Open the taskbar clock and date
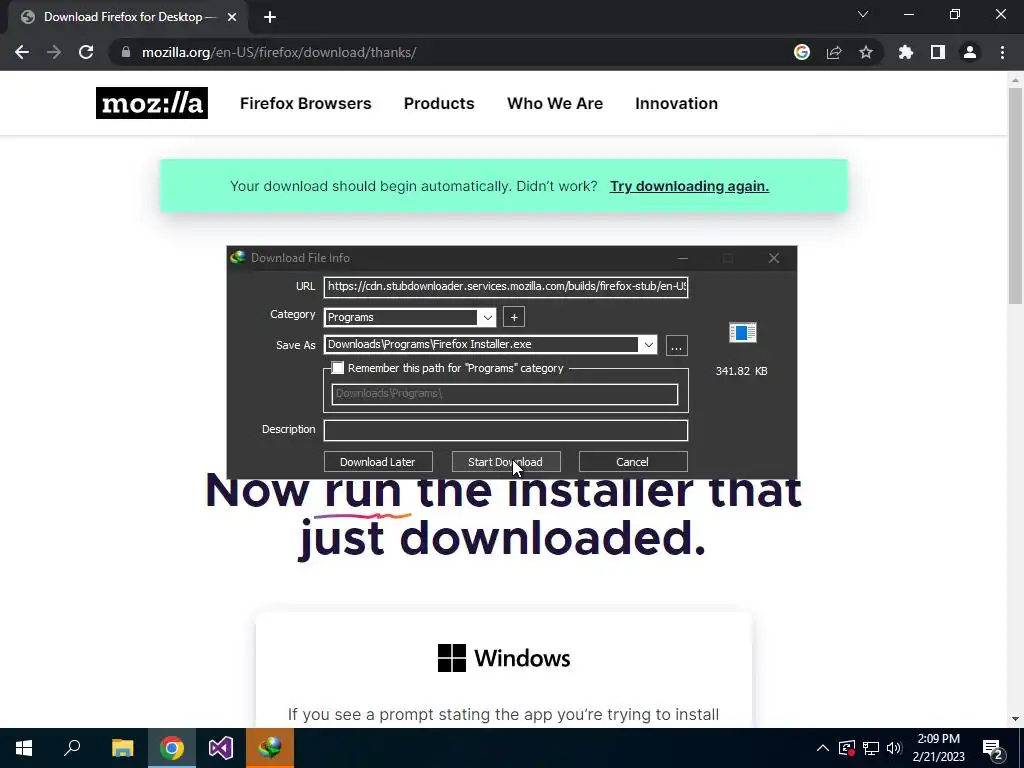 pos(938,748)
